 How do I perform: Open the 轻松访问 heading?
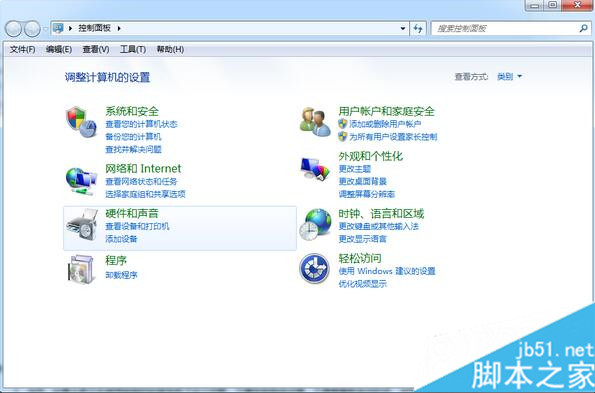360,258
